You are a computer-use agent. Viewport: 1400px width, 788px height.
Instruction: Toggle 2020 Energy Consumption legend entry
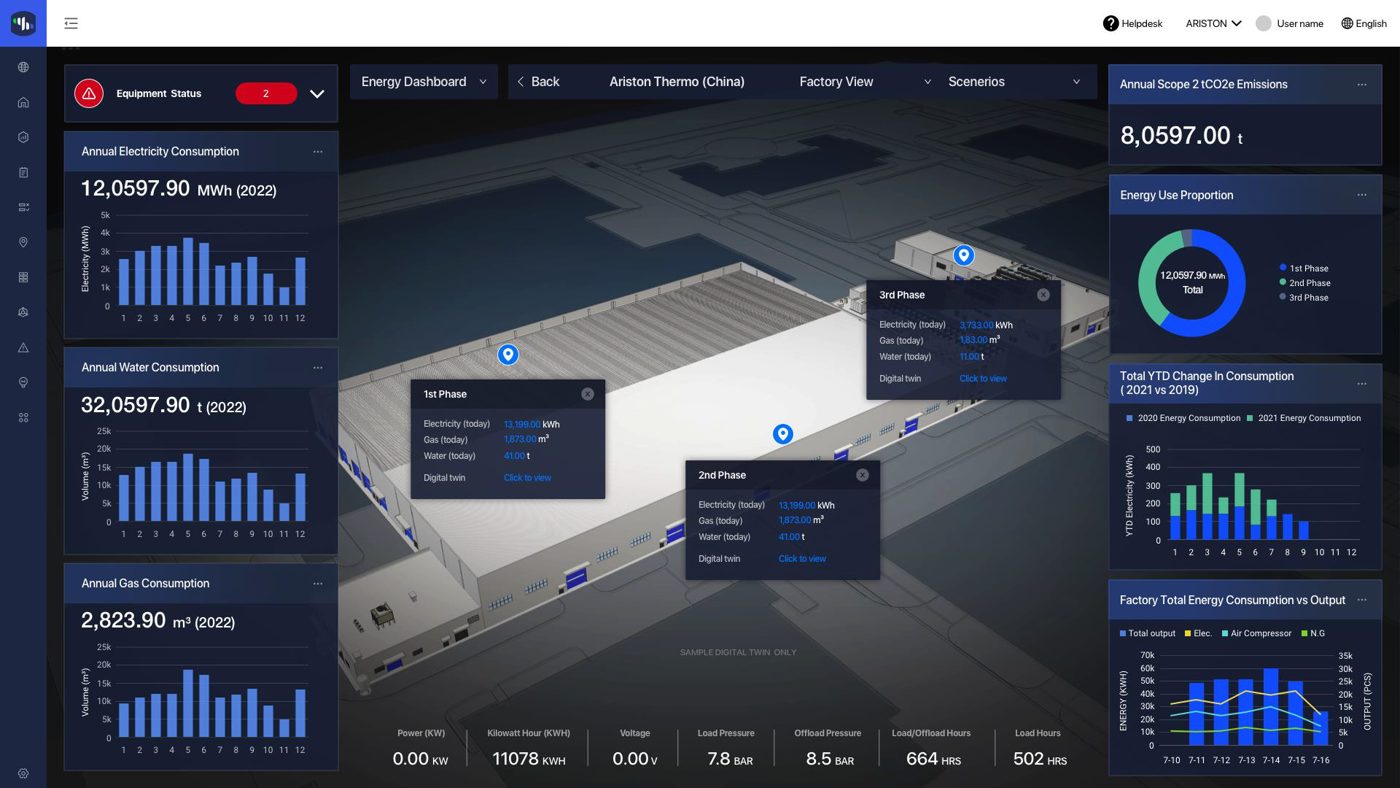click(x=1183, y=418)
